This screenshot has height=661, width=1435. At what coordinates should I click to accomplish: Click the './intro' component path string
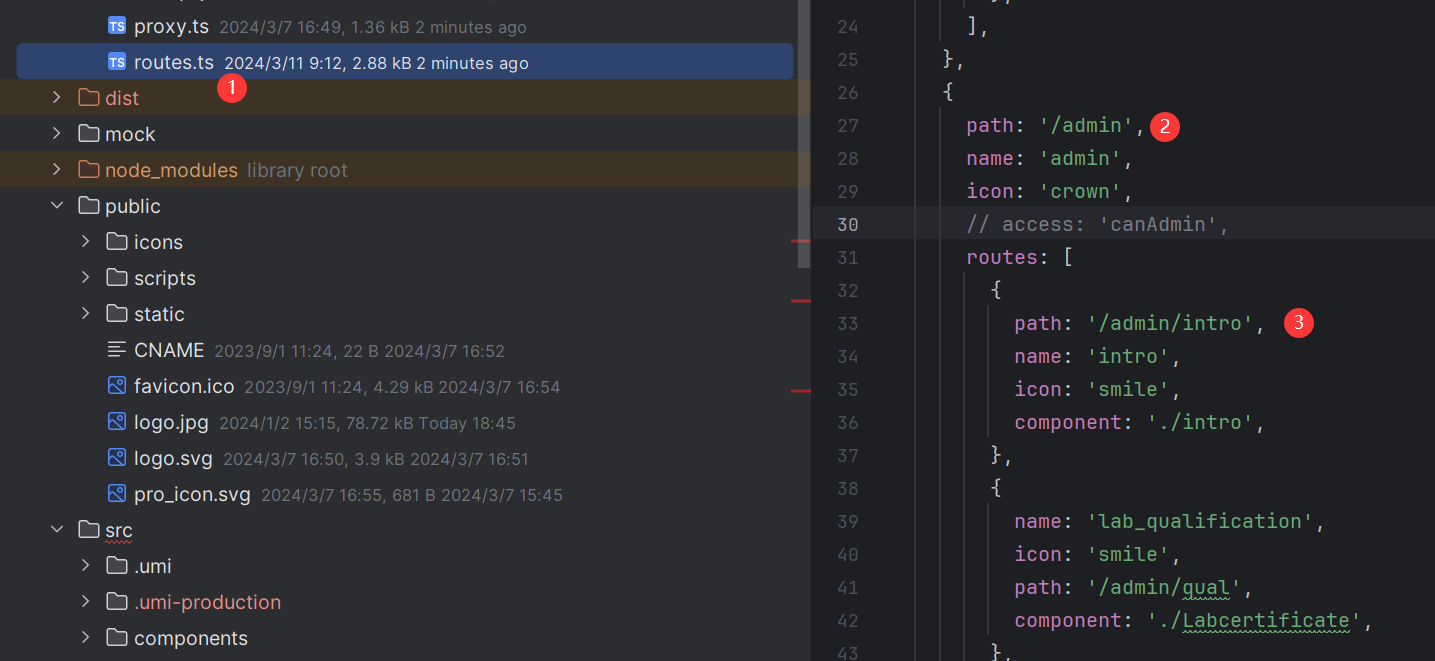[x=1200, y=422]
